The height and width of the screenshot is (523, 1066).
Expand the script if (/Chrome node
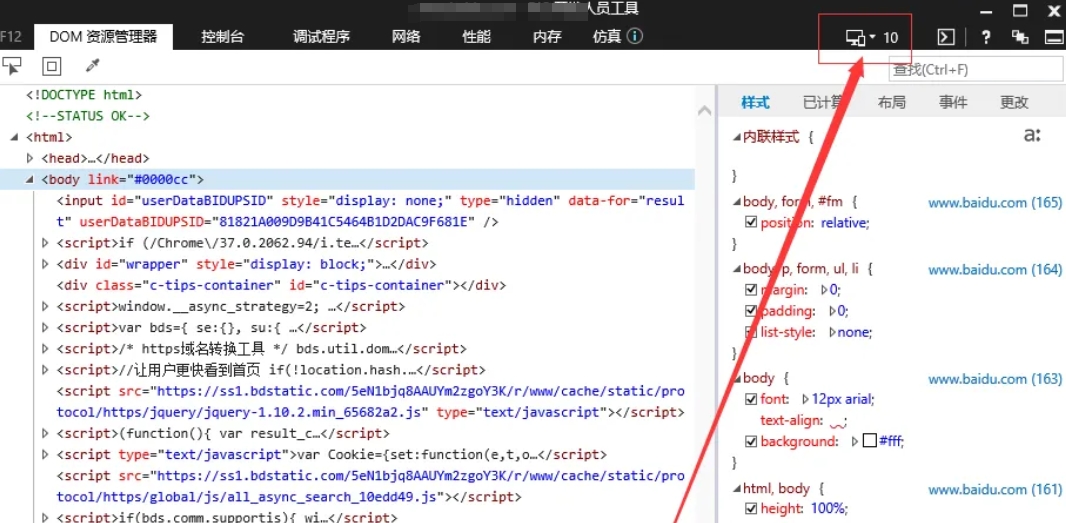(x=46, y=243)
